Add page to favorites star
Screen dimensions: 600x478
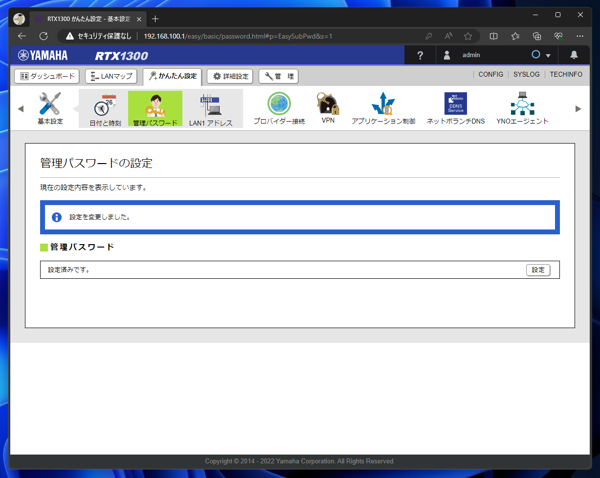[x=468, y=36]
